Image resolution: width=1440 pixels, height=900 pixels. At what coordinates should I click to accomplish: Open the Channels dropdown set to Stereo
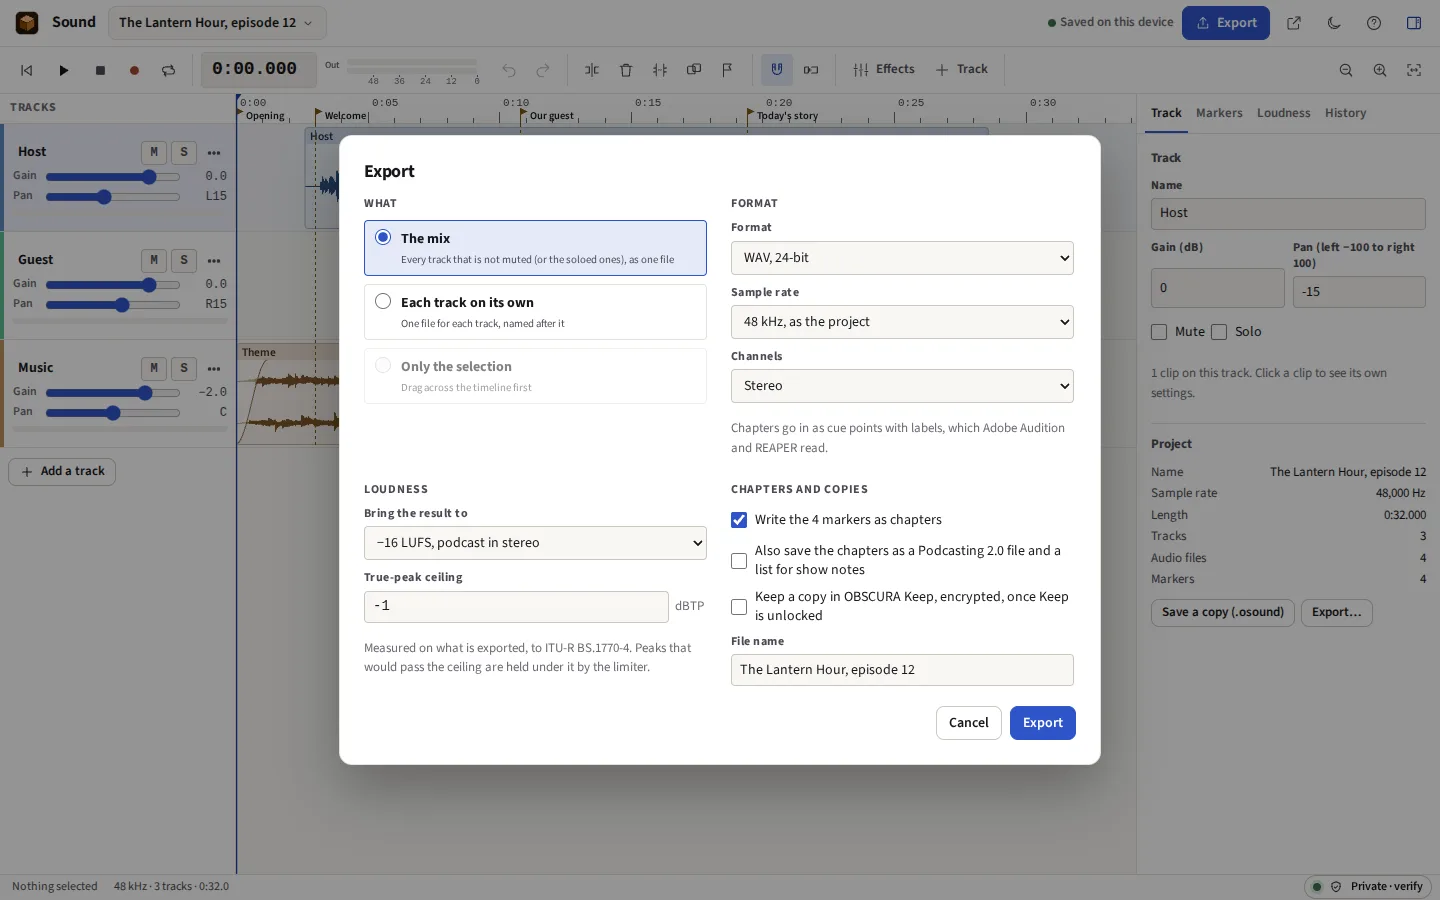coord(902,386)
